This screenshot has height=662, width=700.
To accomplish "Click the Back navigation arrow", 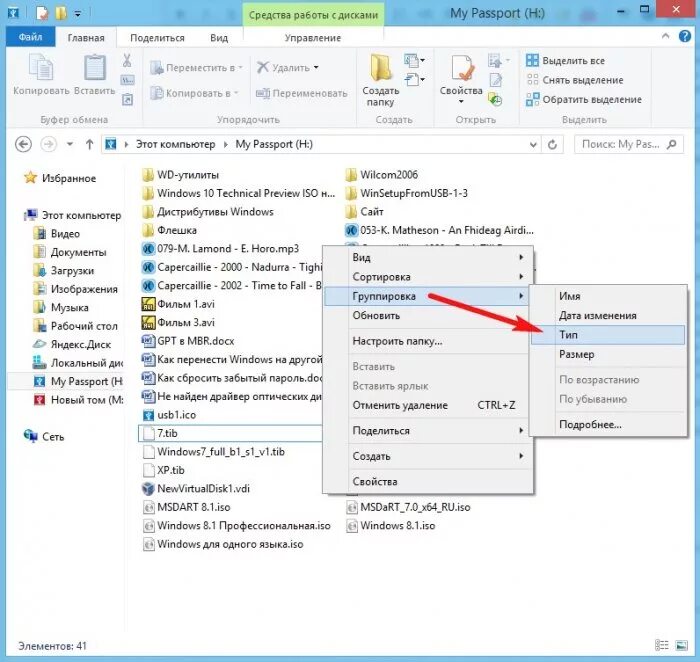I will point(23,144).
